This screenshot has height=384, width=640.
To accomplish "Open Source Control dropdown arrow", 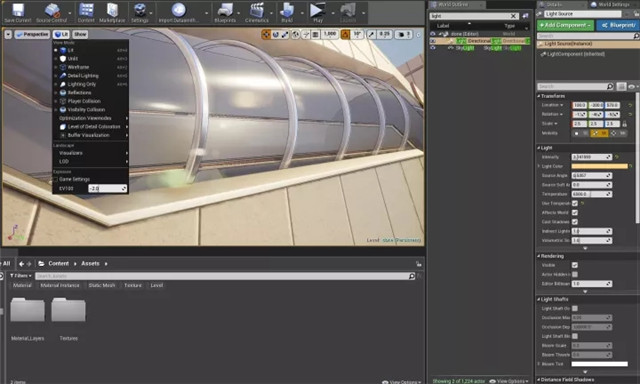I will tap(70, 13).
